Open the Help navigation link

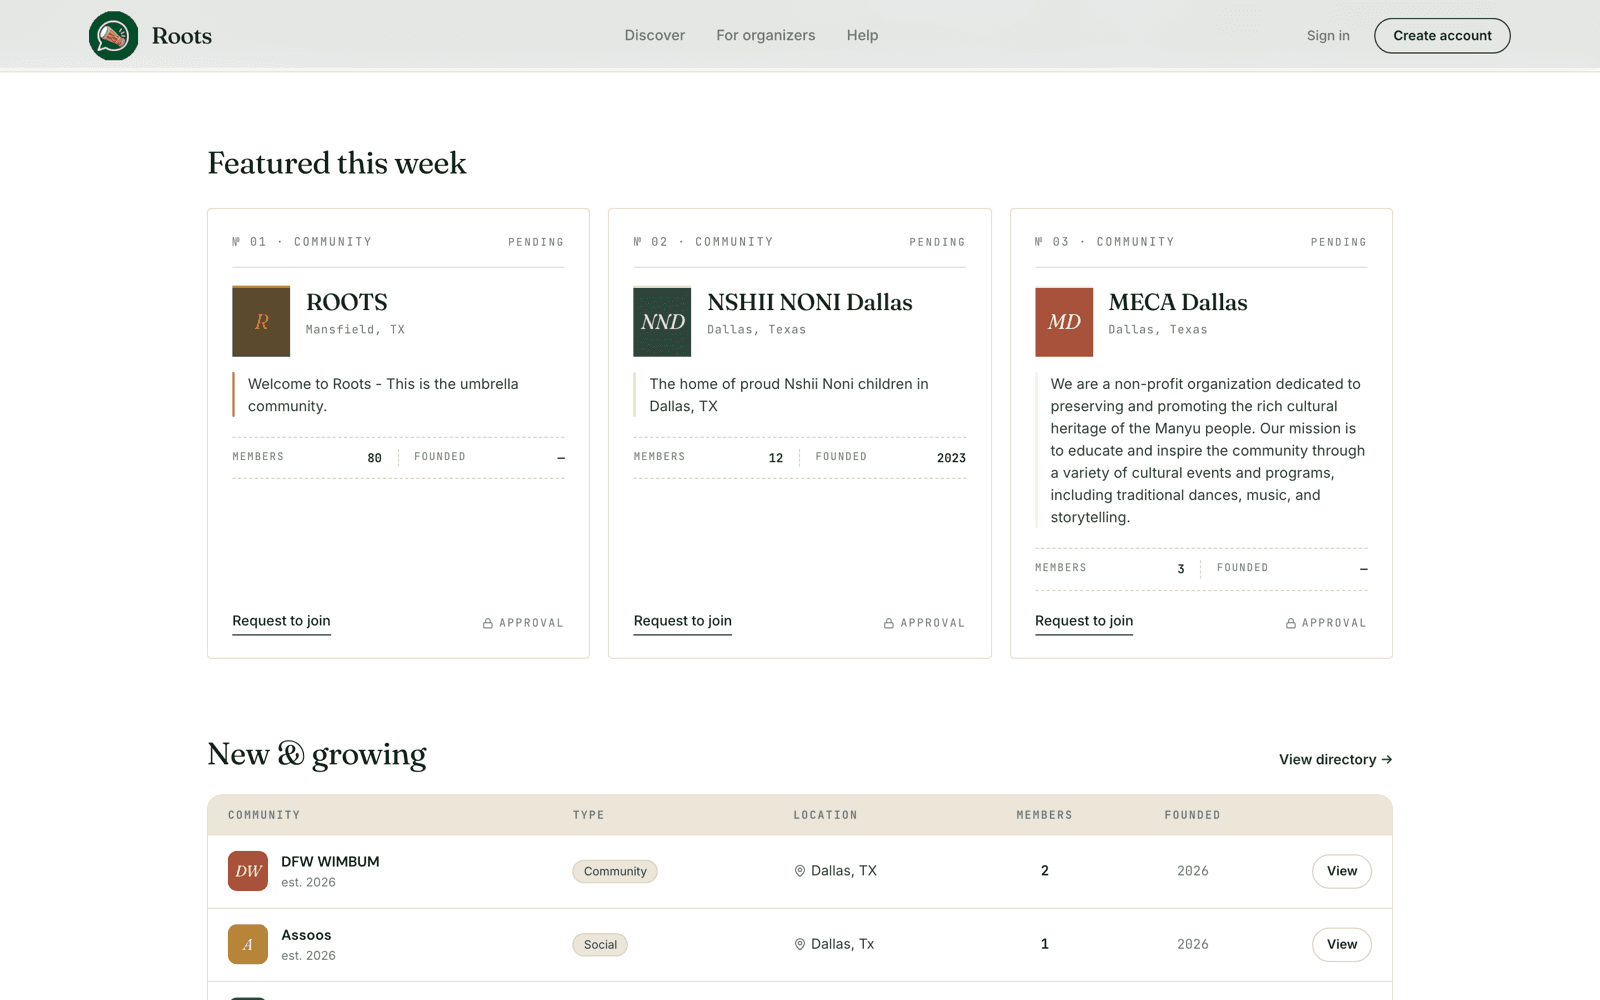pyautogui.click(x=862, y=35)
